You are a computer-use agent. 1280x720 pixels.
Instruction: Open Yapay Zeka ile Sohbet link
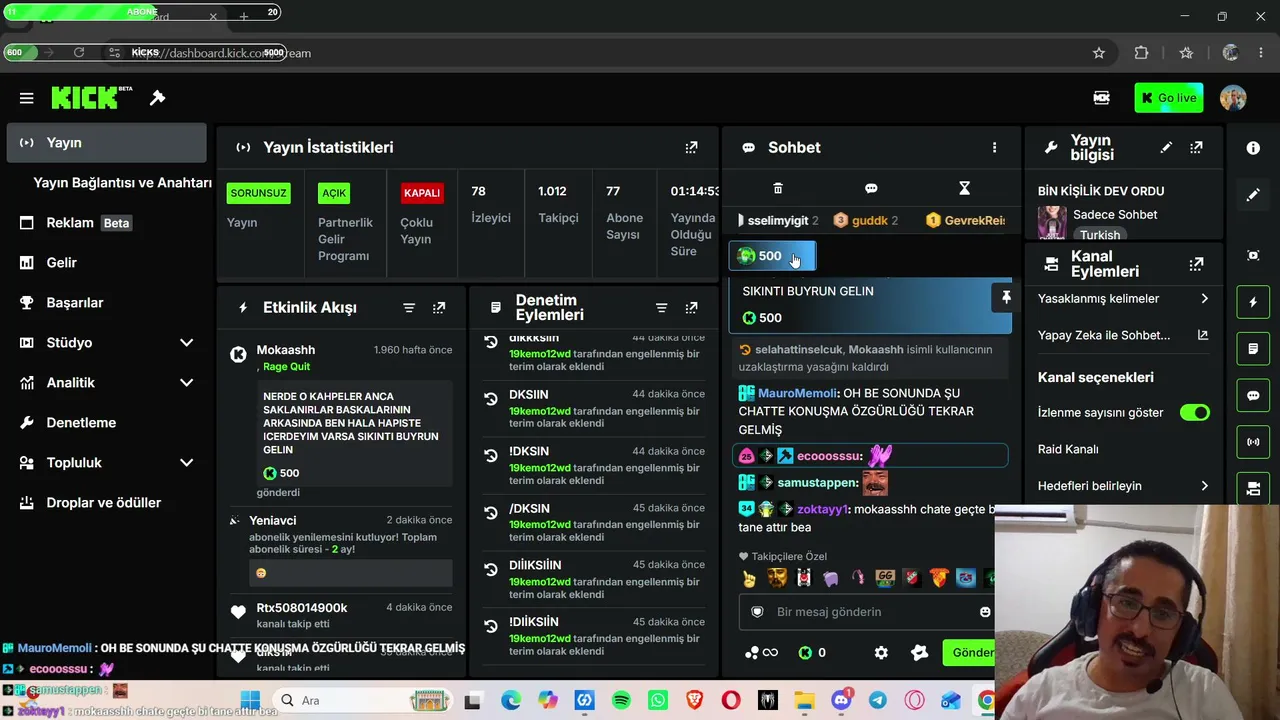(x=1123, y=336)
